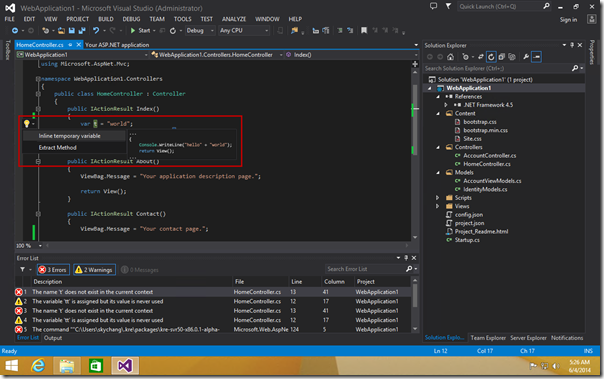Click the Error List filter funnel
This screenshot has height=379, width=604.
click(x=22, y=269)
